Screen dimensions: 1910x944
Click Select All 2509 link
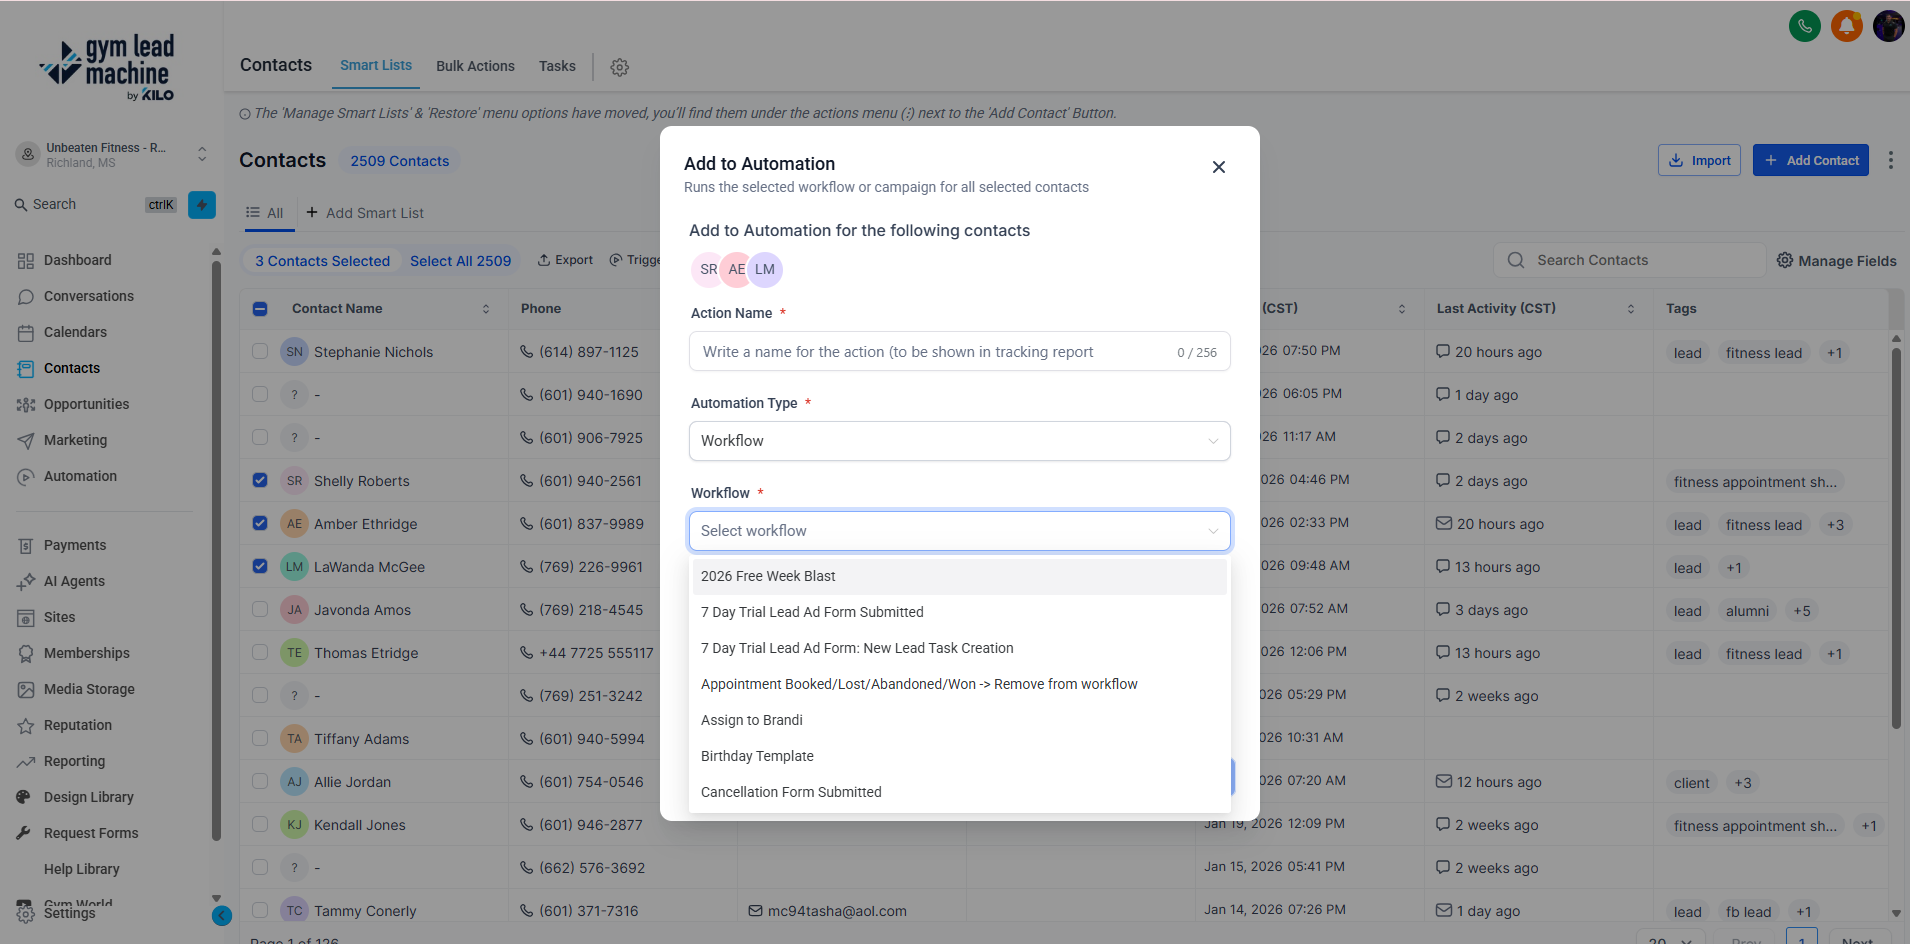pyautogui.click(x=460, y=261)
